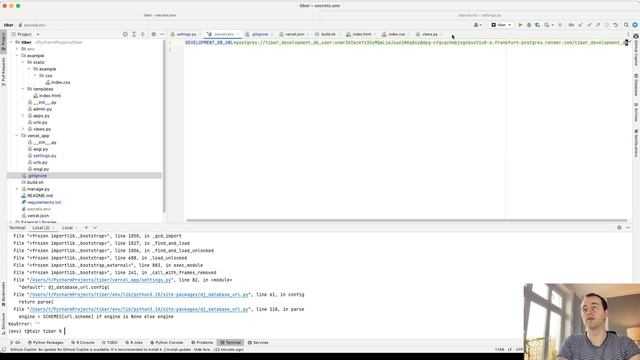640x360 pixels.
Task: Select admin.py in the project tree
Action: coord(42,109)
